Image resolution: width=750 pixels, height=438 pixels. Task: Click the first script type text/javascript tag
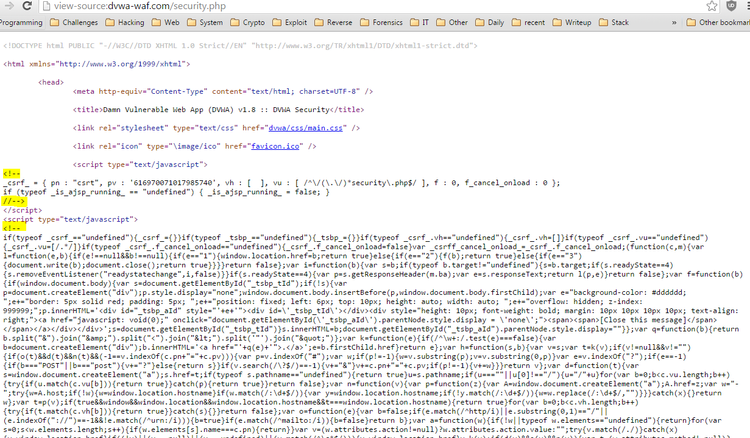tap(140, 164)
